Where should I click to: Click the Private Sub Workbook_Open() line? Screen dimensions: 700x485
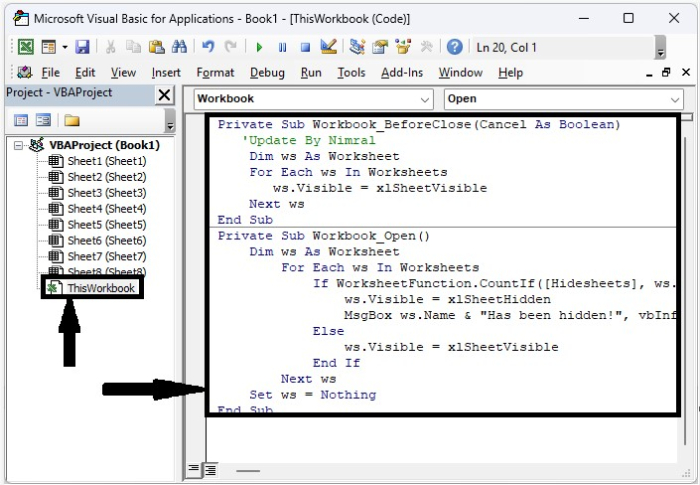(x=324, y=236)
